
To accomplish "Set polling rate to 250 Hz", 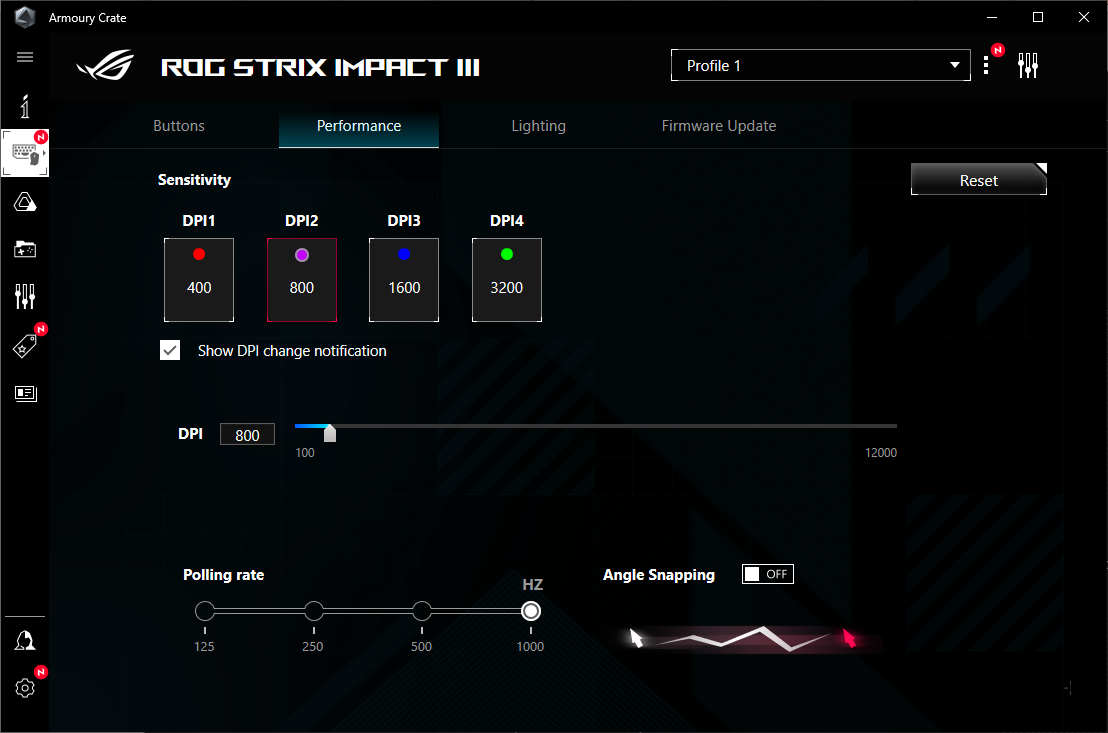I will pos(314,611).
